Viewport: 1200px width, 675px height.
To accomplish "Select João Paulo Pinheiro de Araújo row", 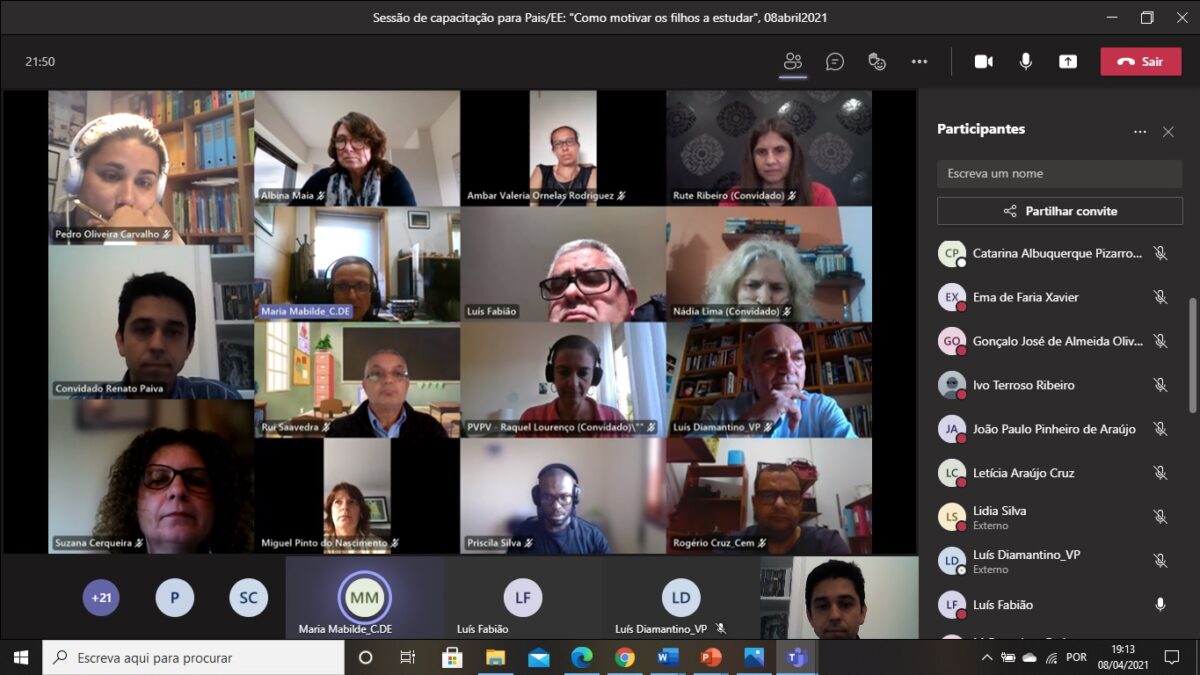I will point(1055,429).
